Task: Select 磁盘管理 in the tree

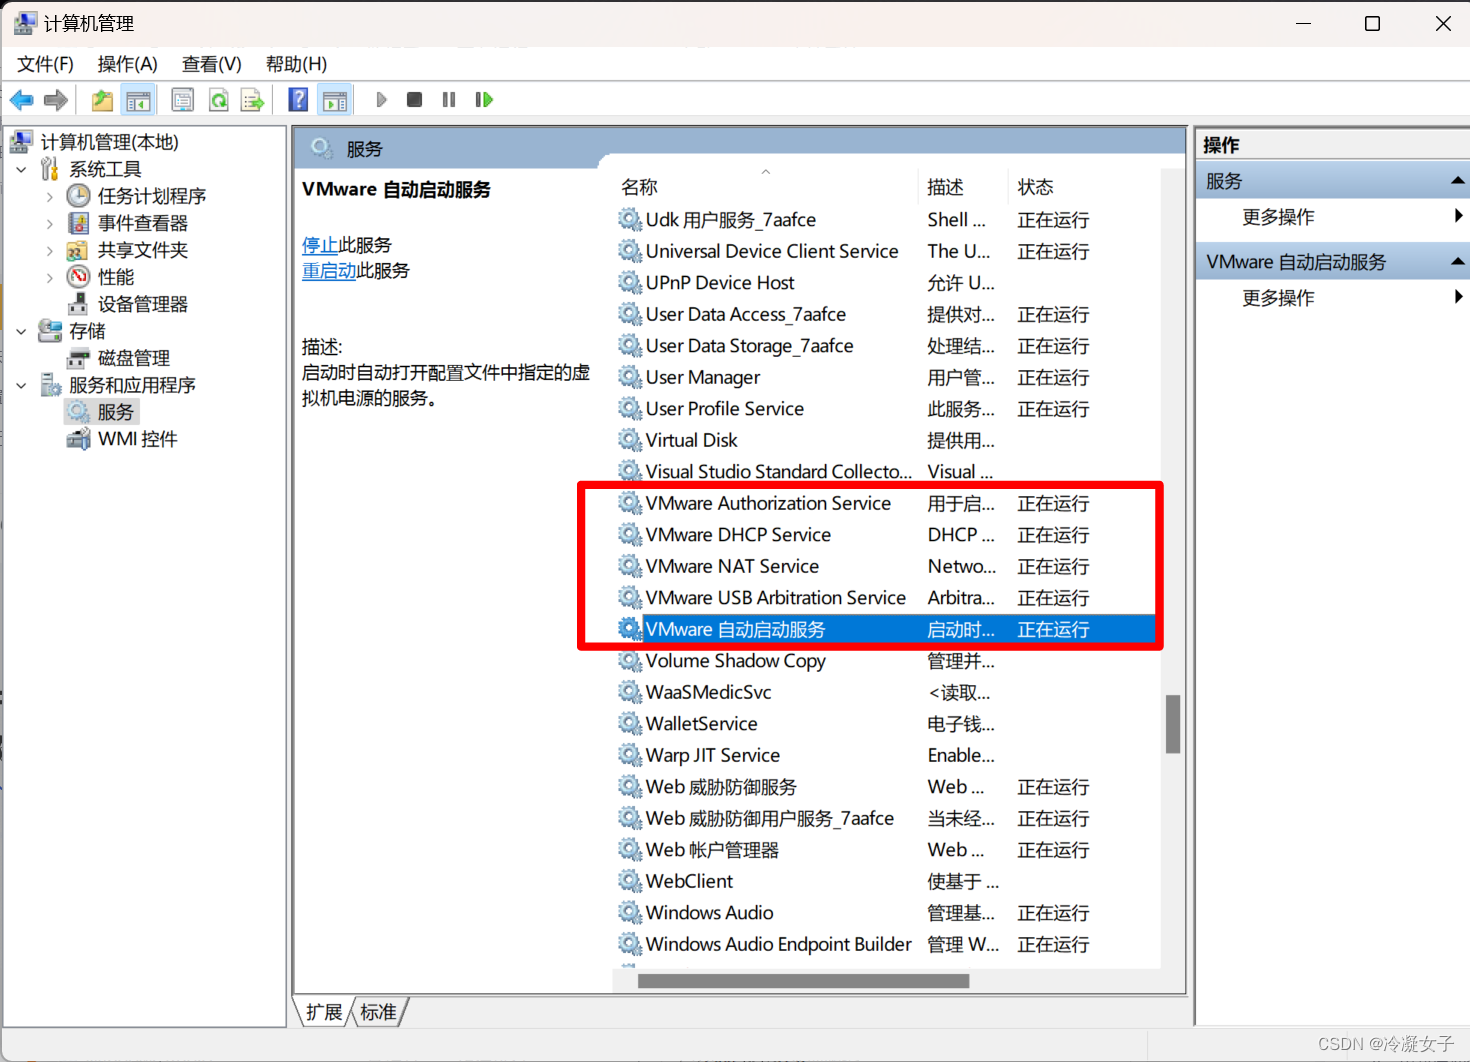Action: 133,358
